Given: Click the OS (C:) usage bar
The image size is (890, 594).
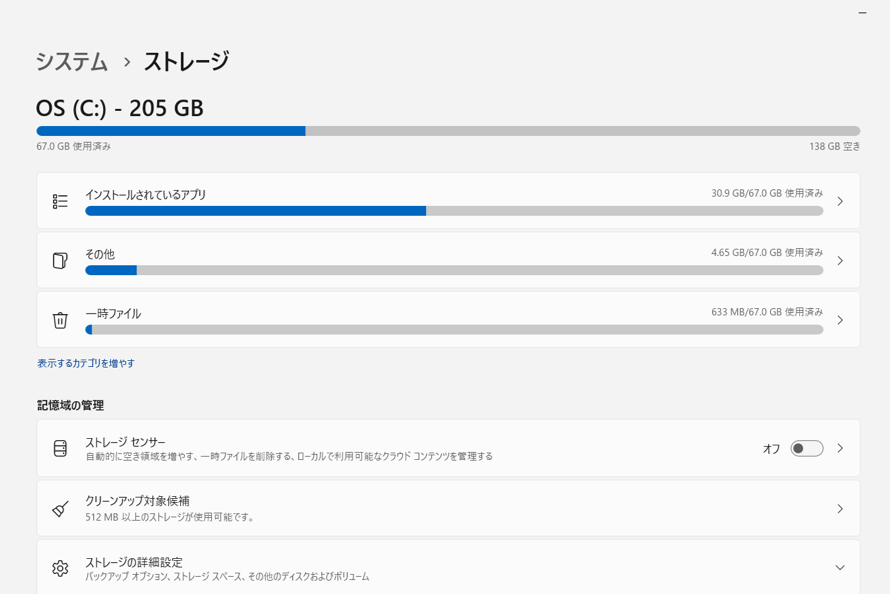Looking at the screenshot, I should pyautogui.click(x=448, y=131).
